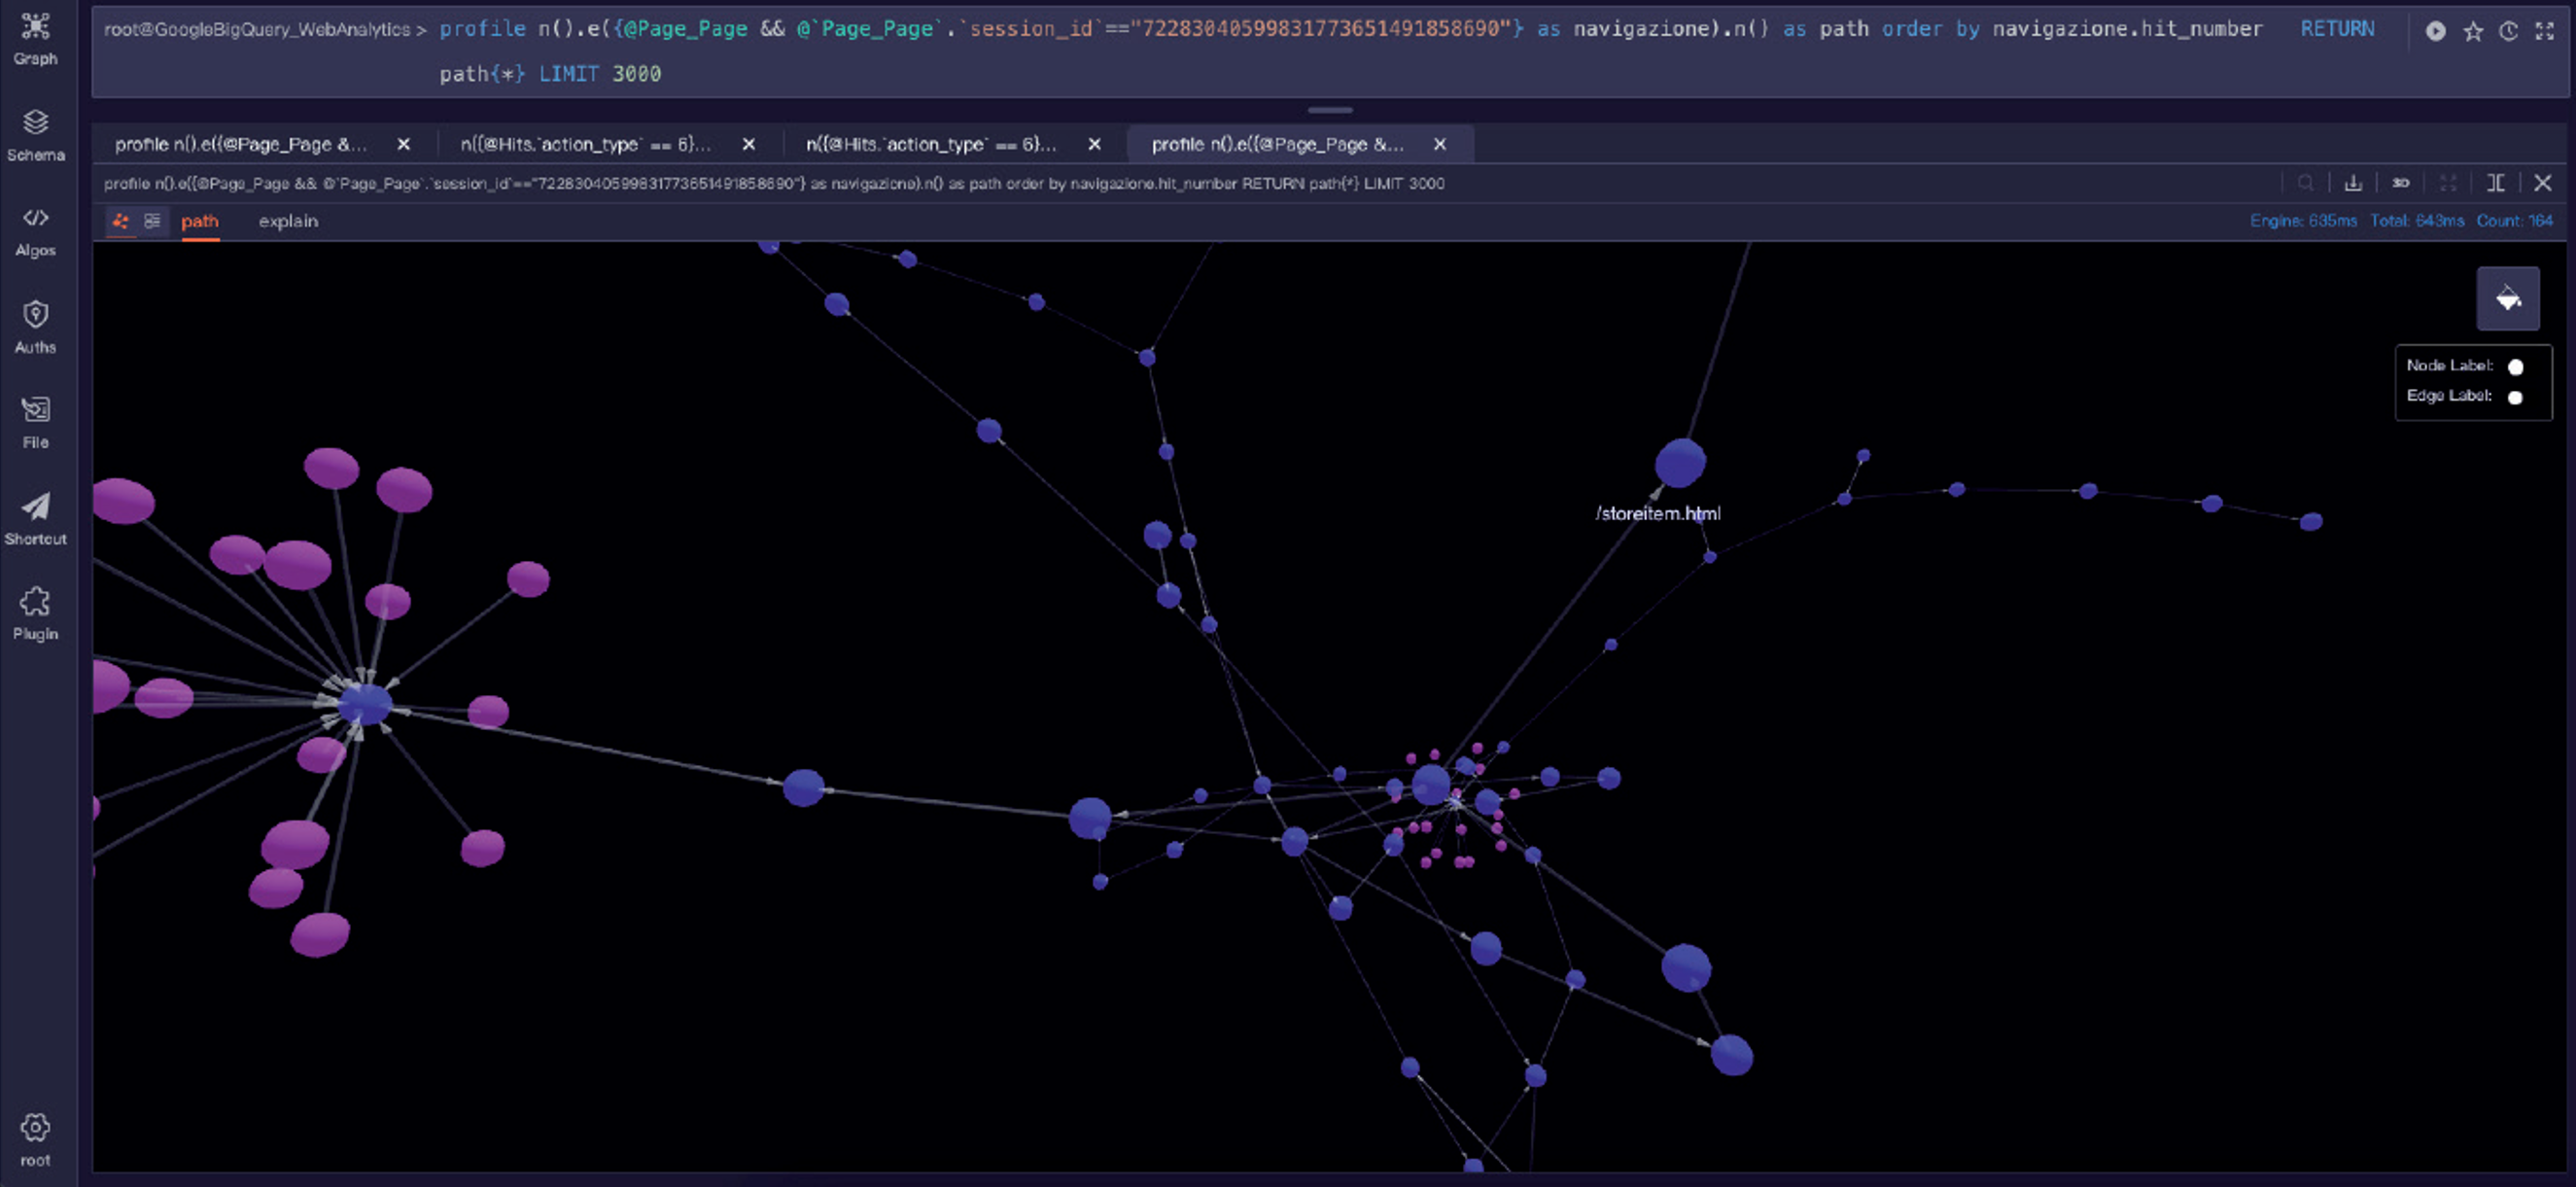Viewport: 2576px width, 1187px height.
Task: Open the graph style paint bucket
Action: [2507, 298]
